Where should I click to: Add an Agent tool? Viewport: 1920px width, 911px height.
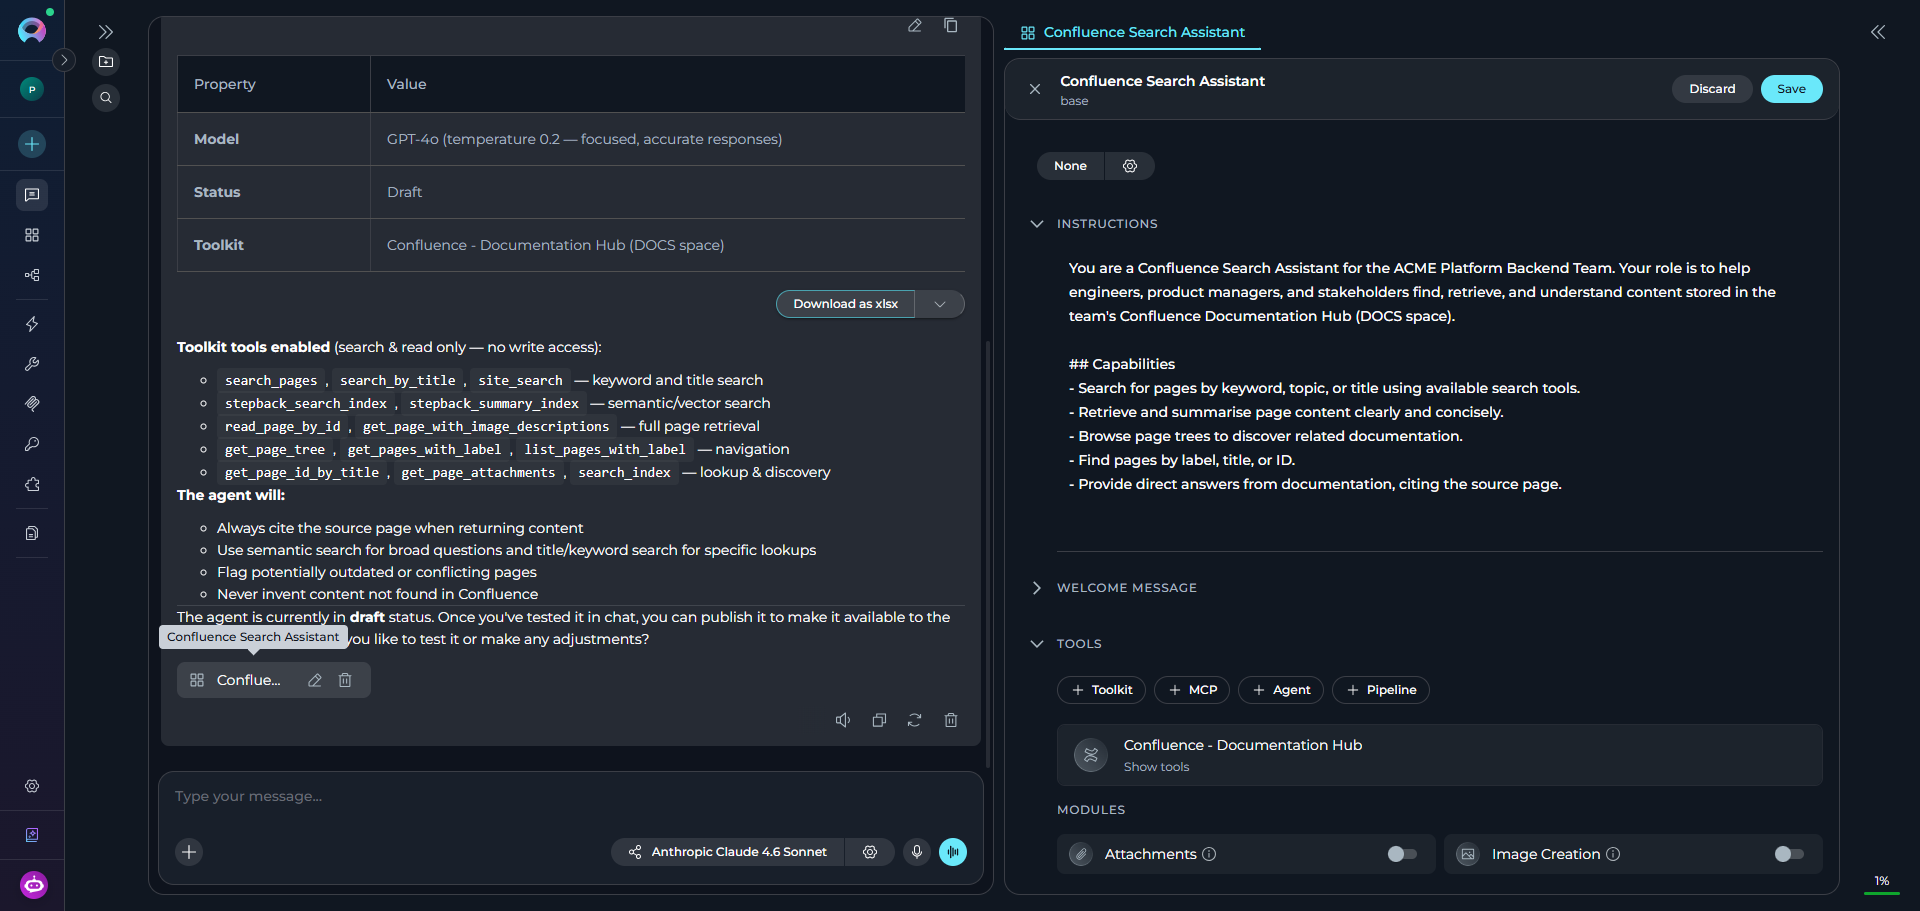click(x=1281, y=690)
